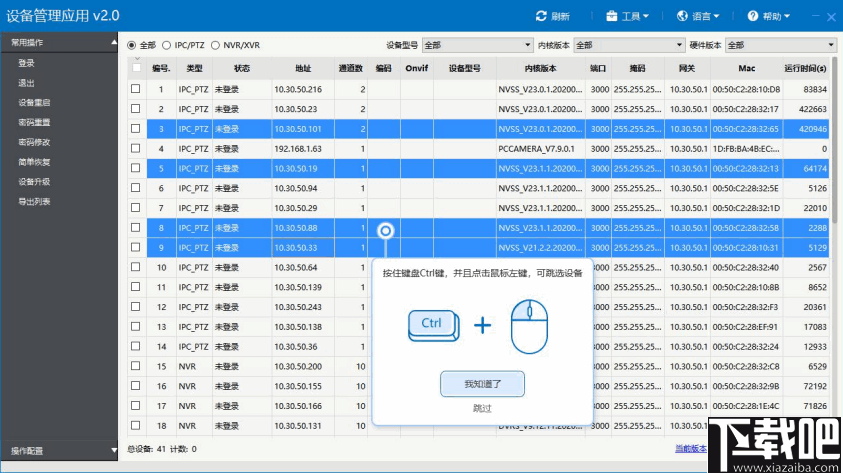Image resolution: width=843 pixels, height=473 pixels.
Task: Choose 密码重置 in the sidebar
Action: click(x=34, y=123)
